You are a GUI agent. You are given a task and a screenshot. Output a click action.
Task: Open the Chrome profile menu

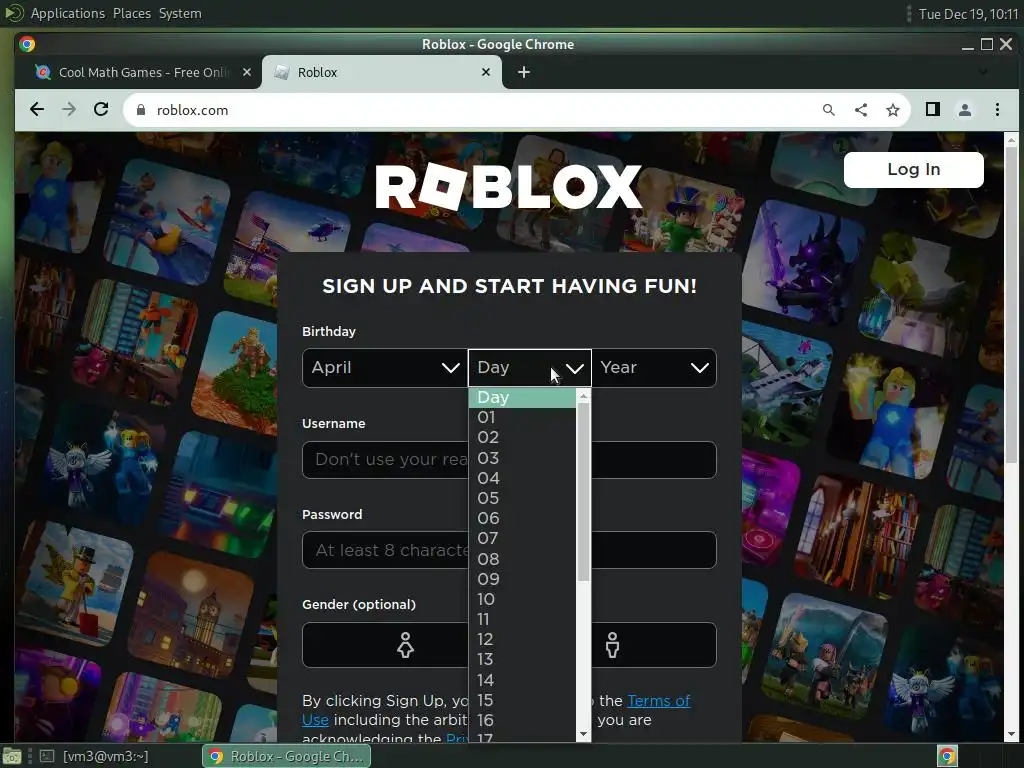coord(965,110)
